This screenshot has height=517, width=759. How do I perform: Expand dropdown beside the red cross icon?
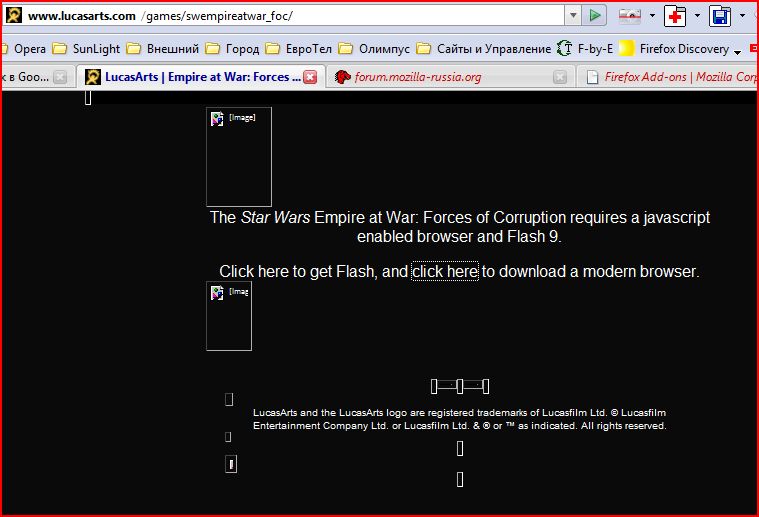697,16
